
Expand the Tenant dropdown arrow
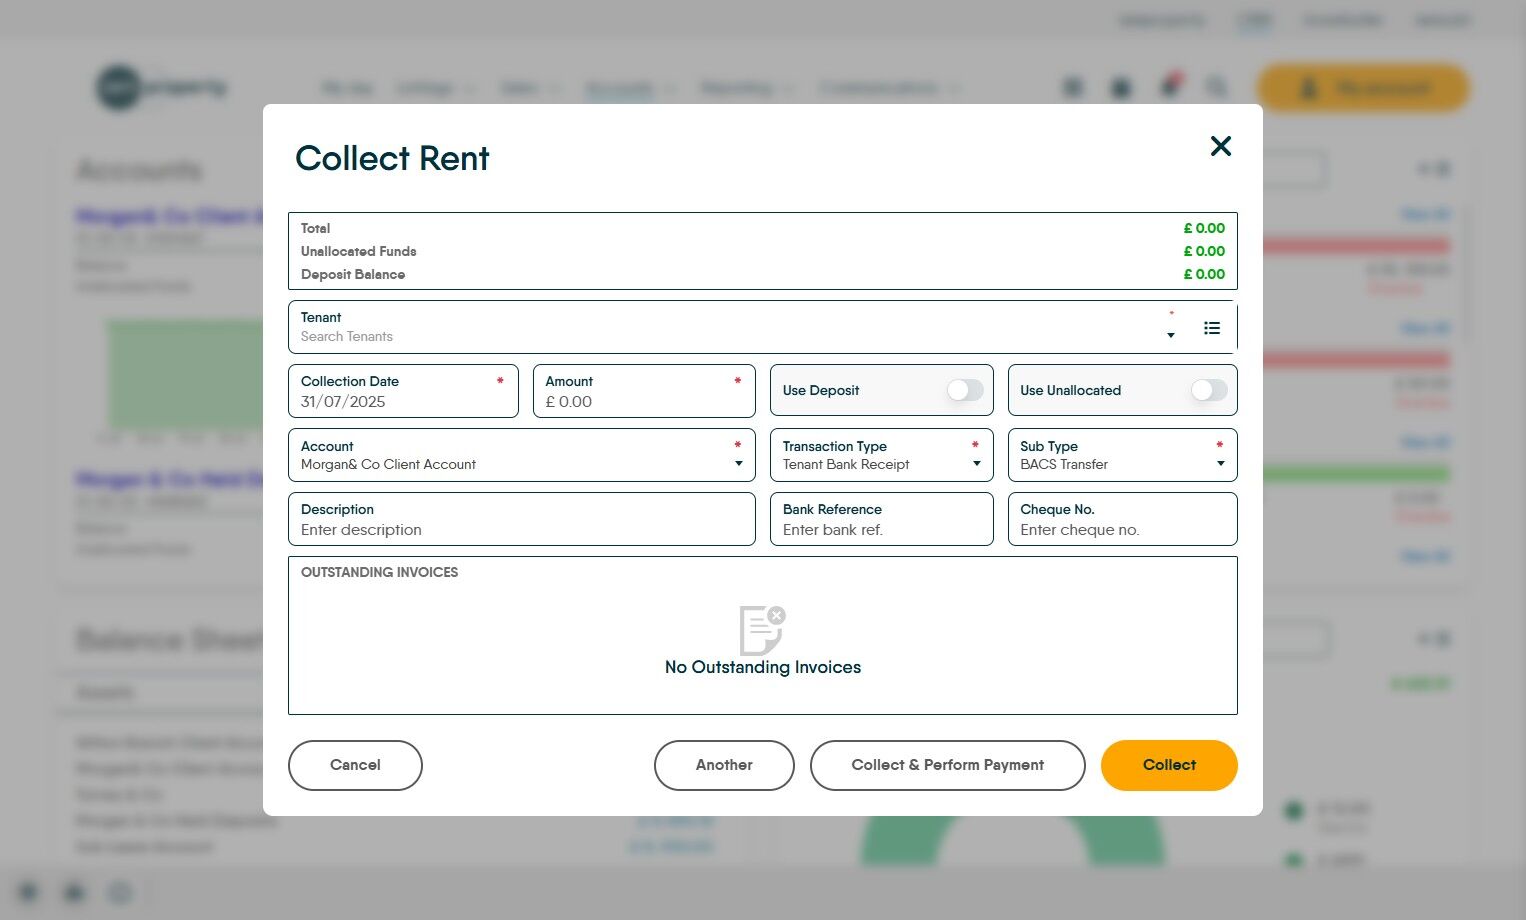[x=1171, y=335]
